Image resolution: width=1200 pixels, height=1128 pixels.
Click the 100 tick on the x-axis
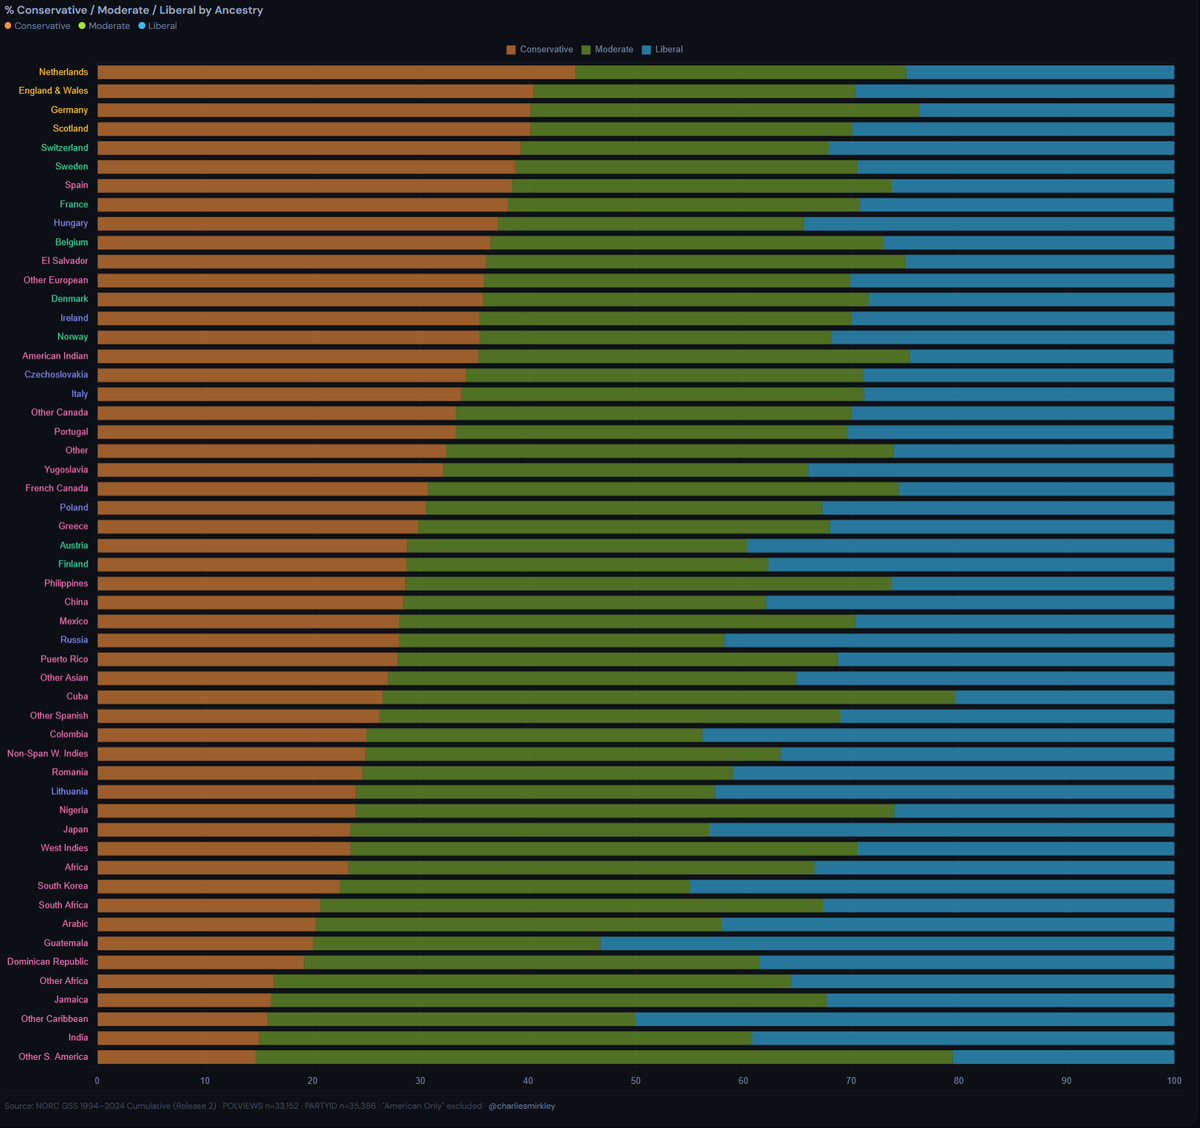(1173, 1081)
